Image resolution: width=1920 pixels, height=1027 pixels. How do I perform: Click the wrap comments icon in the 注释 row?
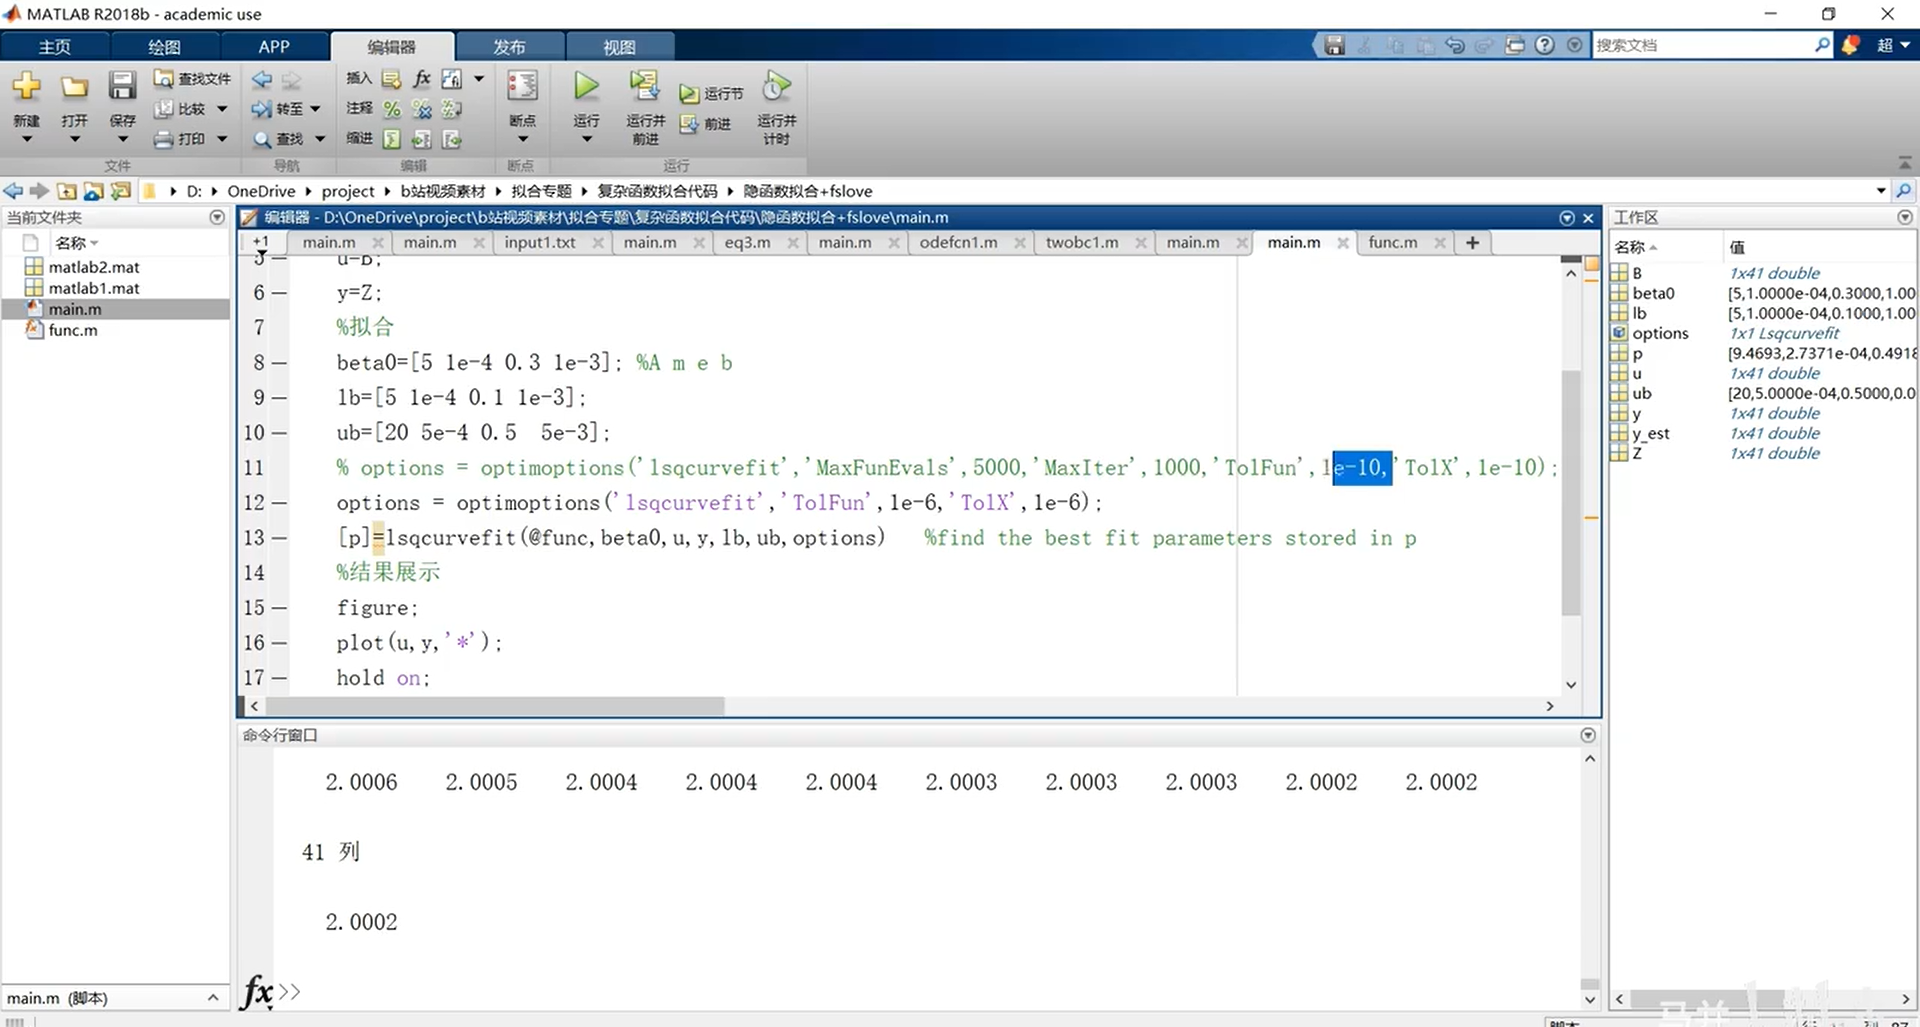[x=452, y=109]
